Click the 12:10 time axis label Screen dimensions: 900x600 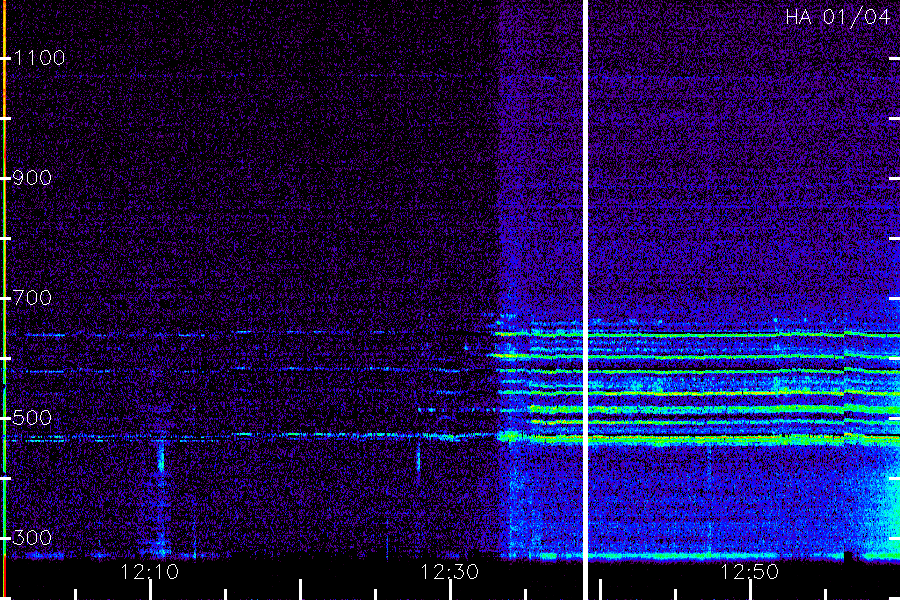point(150,572)
